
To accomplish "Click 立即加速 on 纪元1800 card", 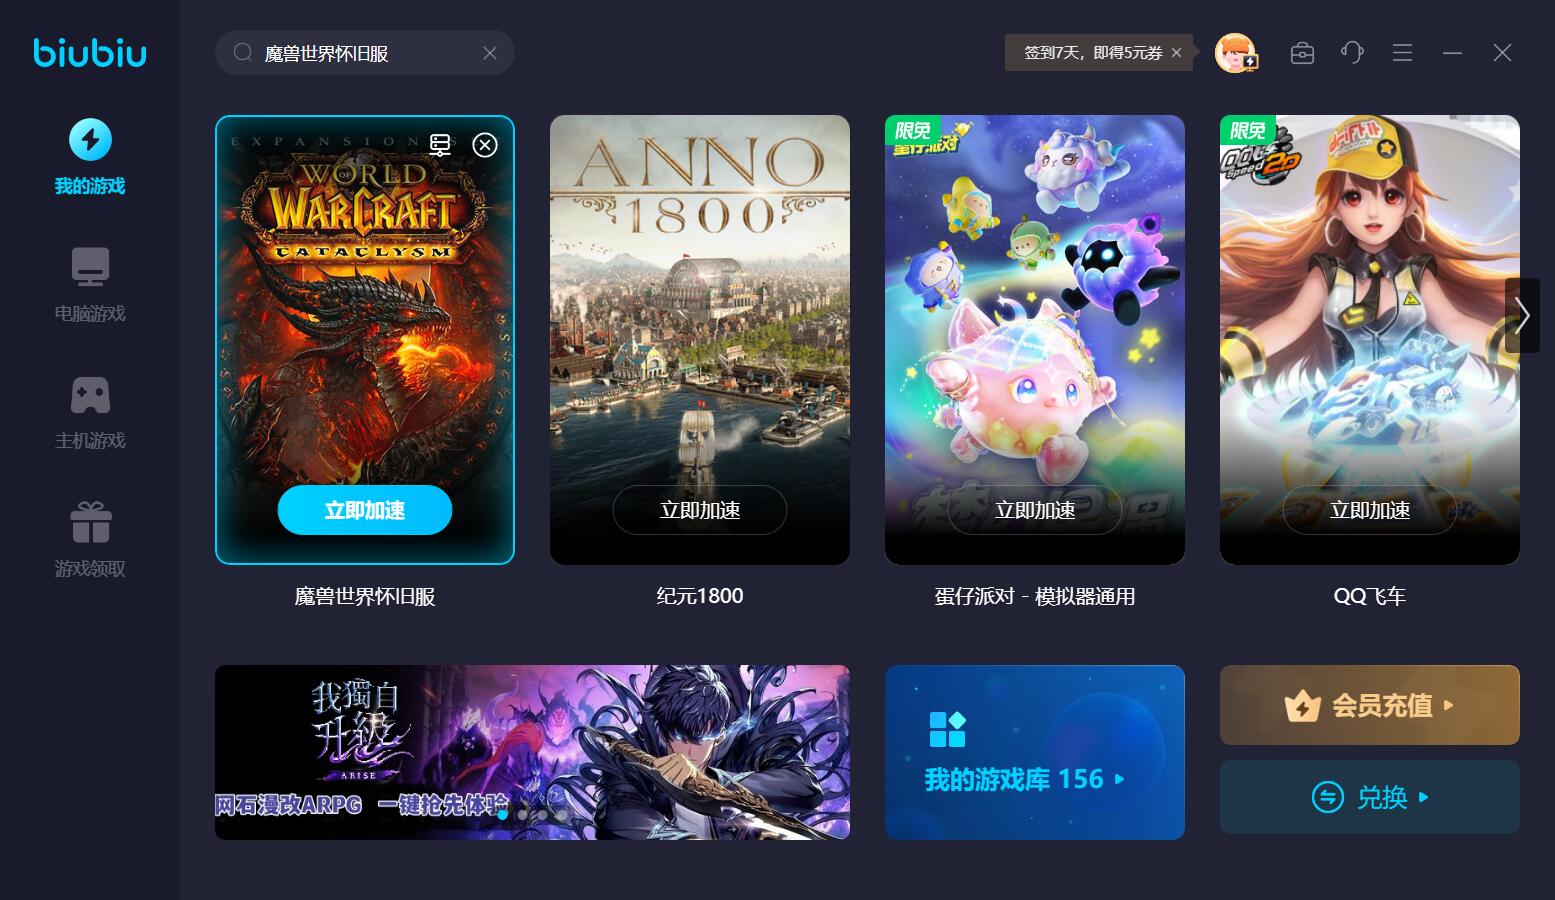I will pos(700,510).
